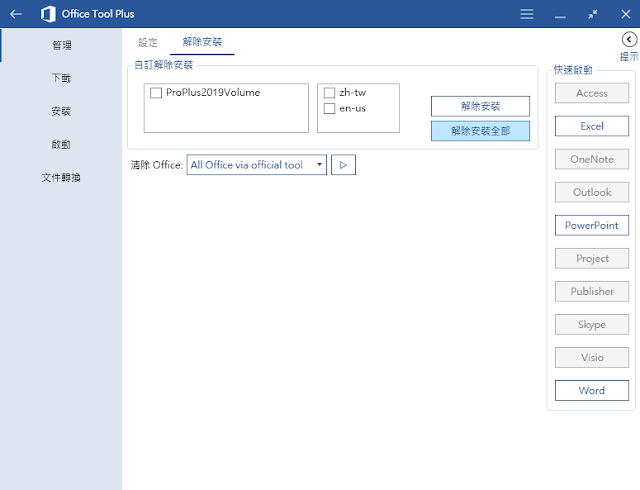
Task: Toggle the en-us language checkbox
Action: click(x=329, y=109)
